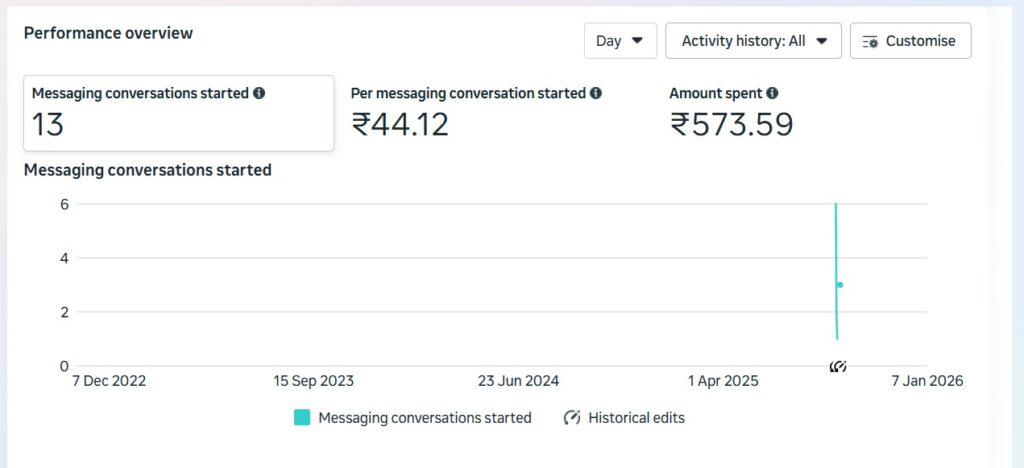
Task: Click Historical edits icon in chart legend
Action: click(572, 418)
